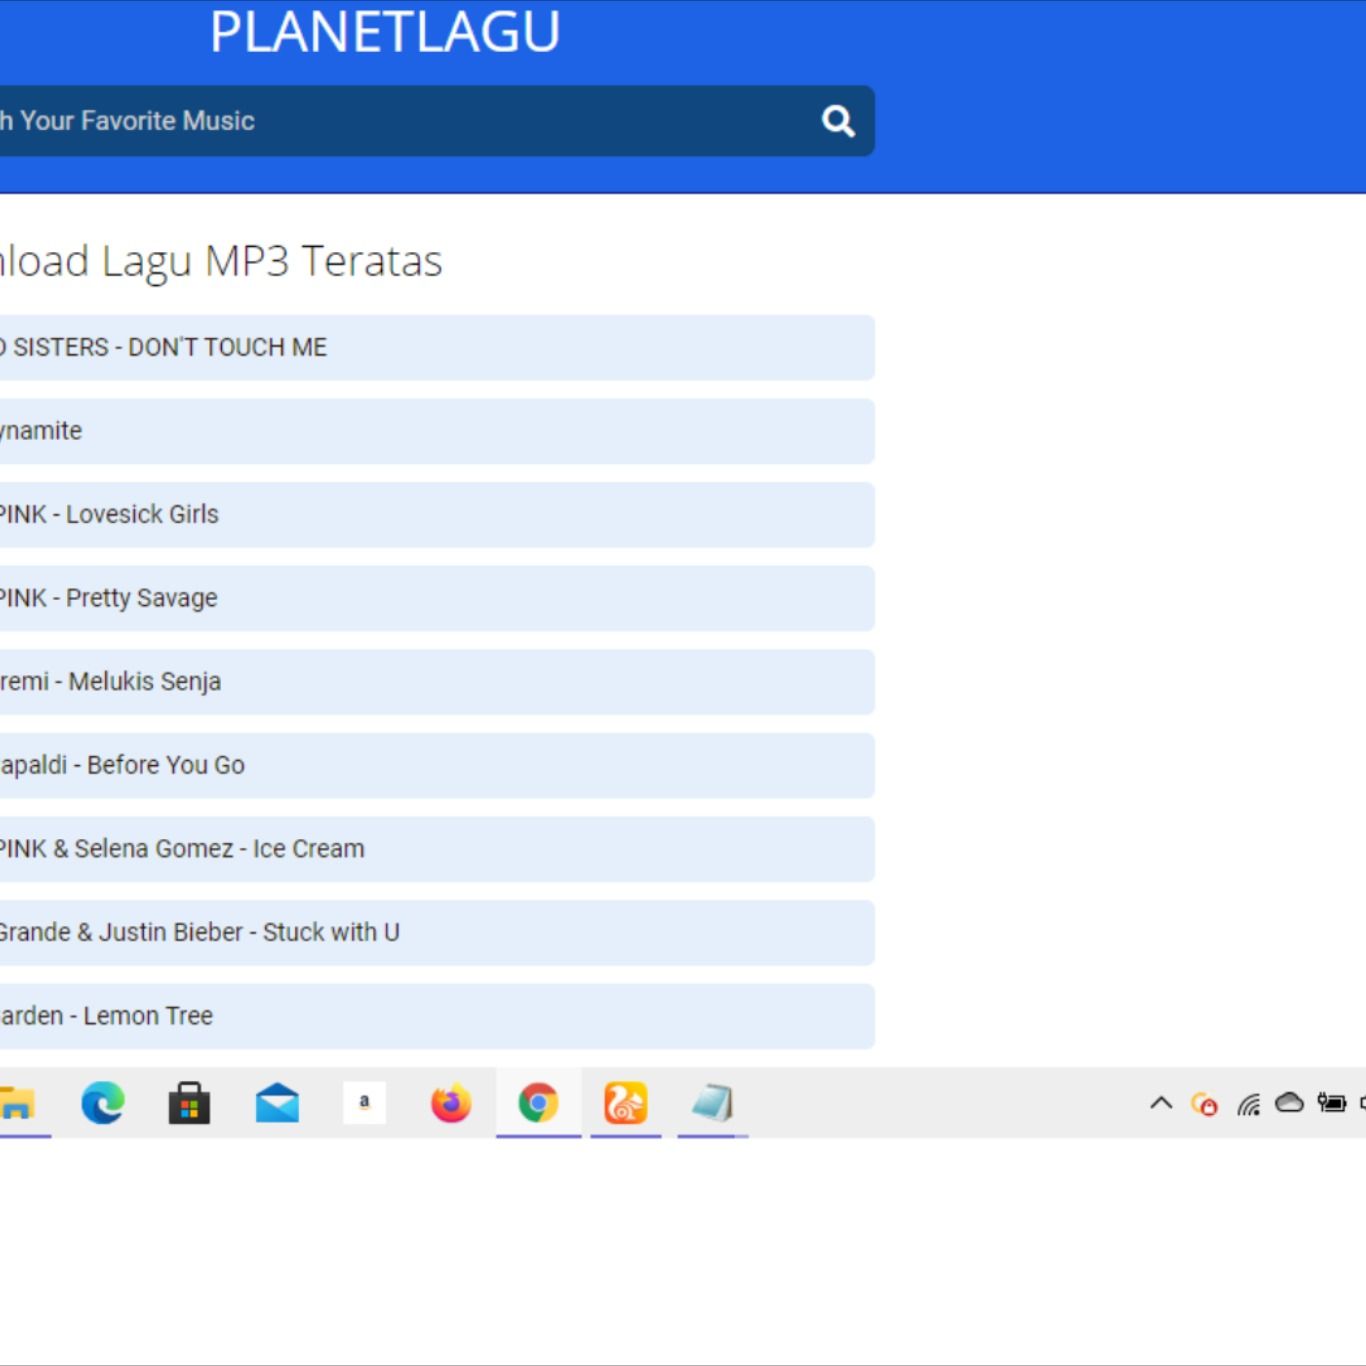Select the Pretty Savage song row
Image resolution: width=1366 pixels, height=1366 pixels.
[x=437, y=598]
